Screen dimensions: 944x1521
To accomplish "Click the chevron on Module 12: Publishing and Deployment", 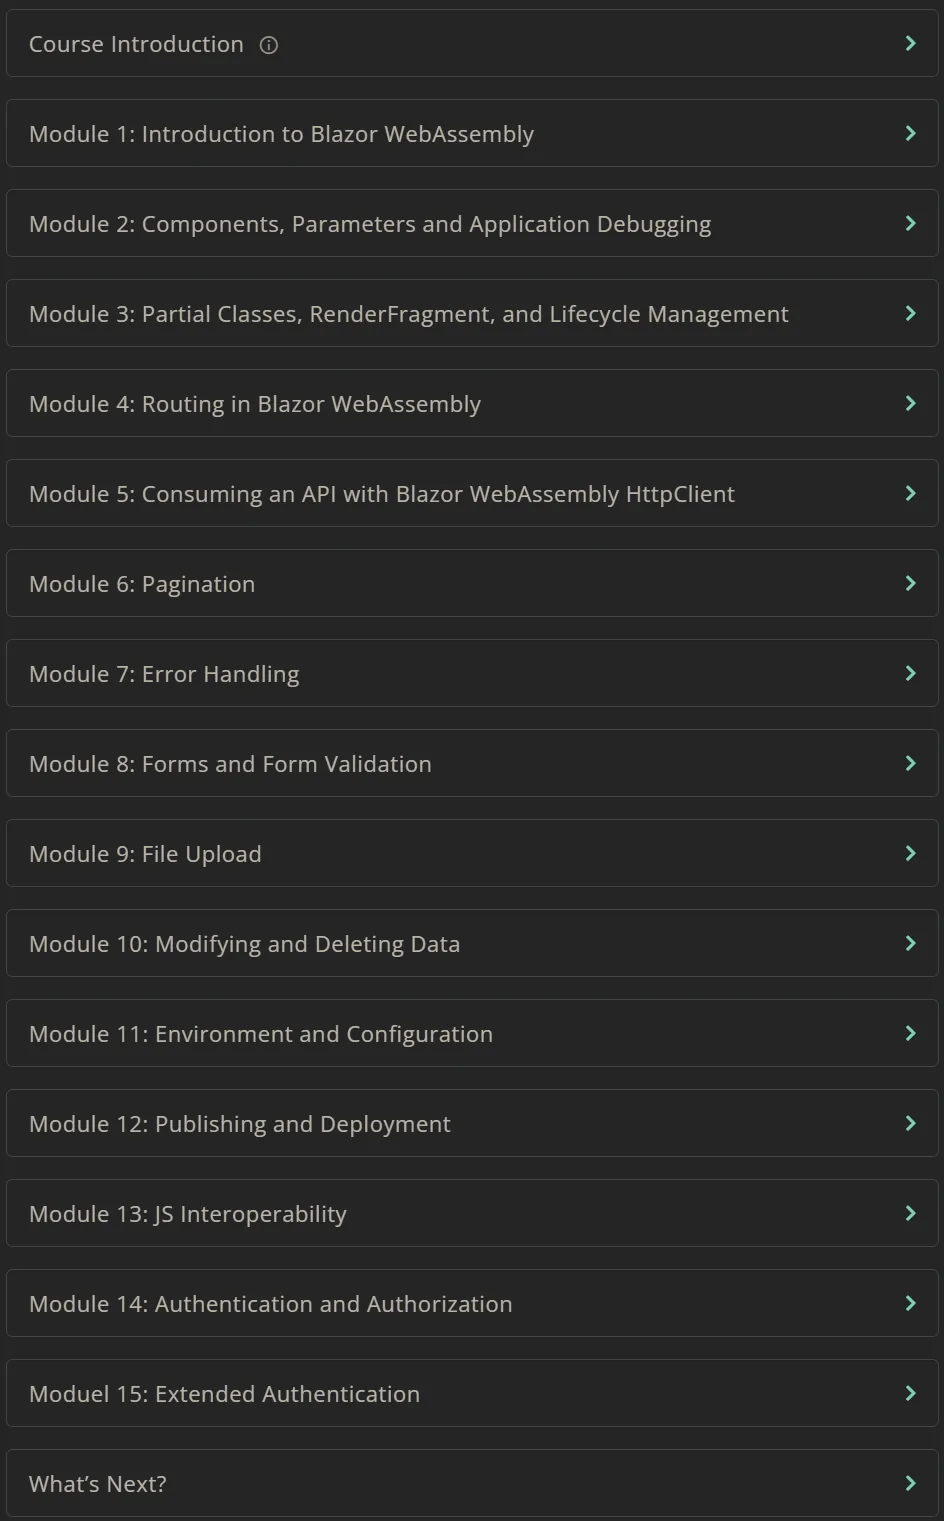I will [910, 1123].
